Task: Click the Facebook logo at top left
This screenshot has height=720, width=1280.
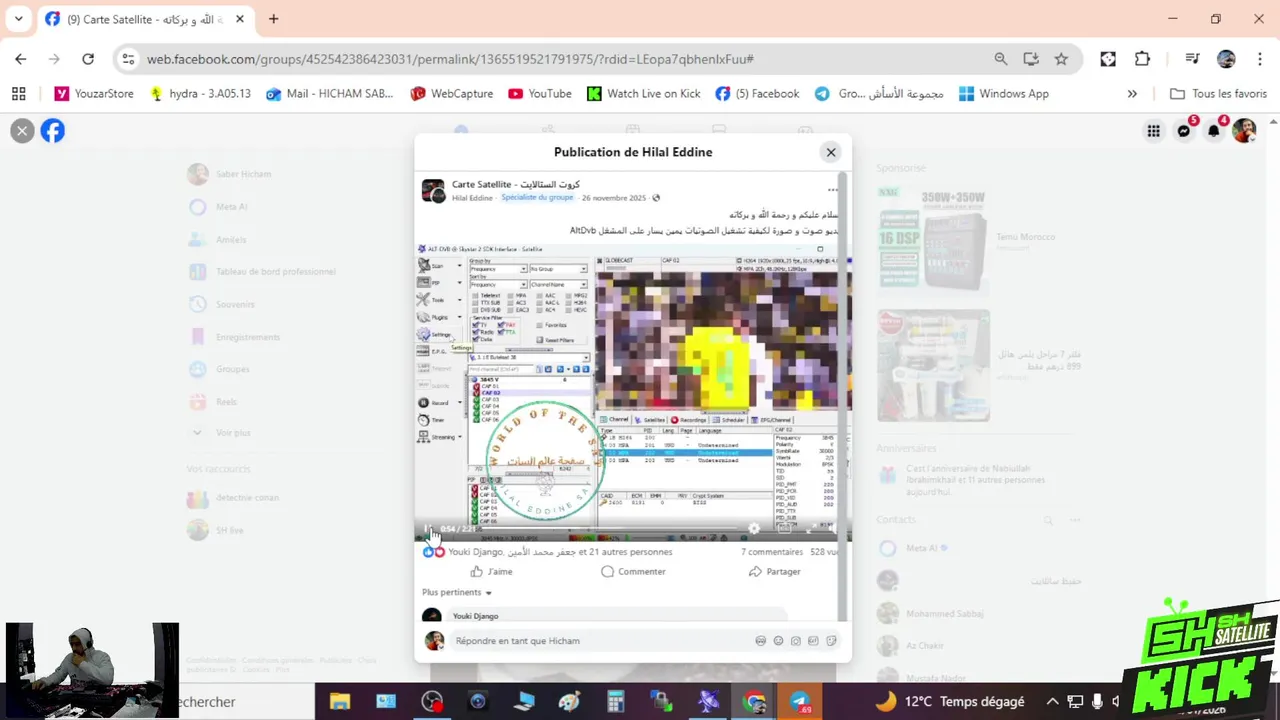Action: click(53, 131)
